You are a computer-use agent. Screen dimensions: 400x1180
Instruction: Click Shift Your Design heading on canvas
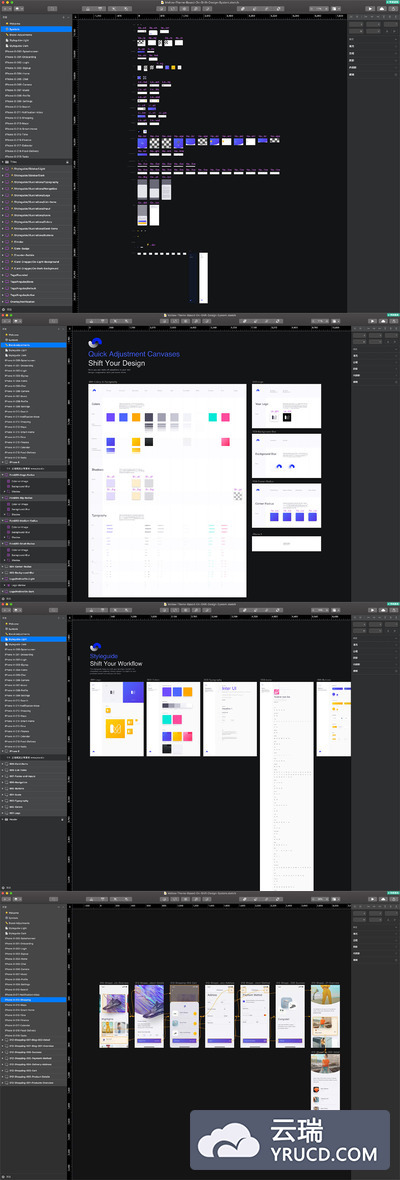coord(117,363)
